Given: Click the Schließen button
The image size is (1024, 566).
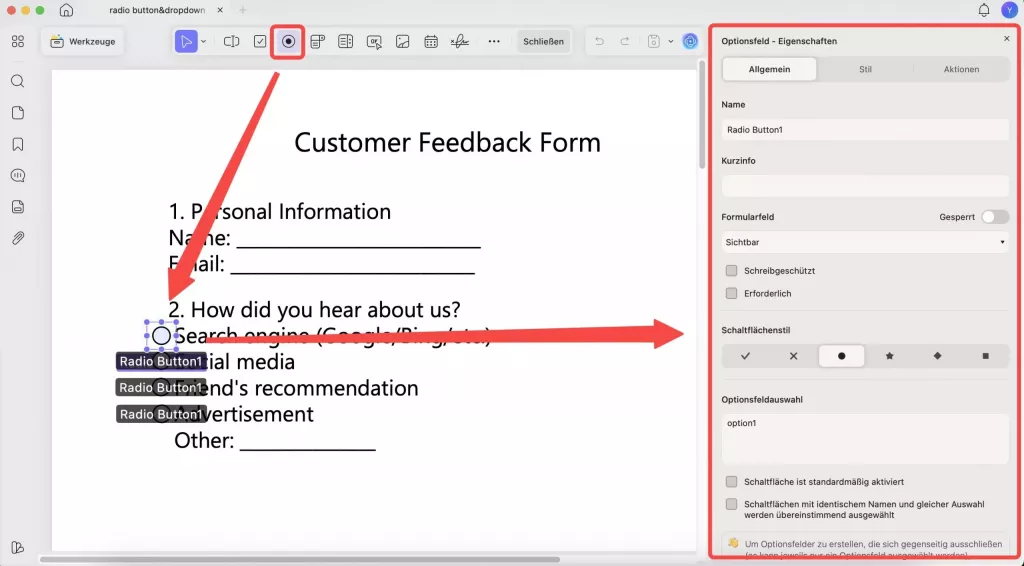Looking at the screenshot, I should click(x=543, y=41).
